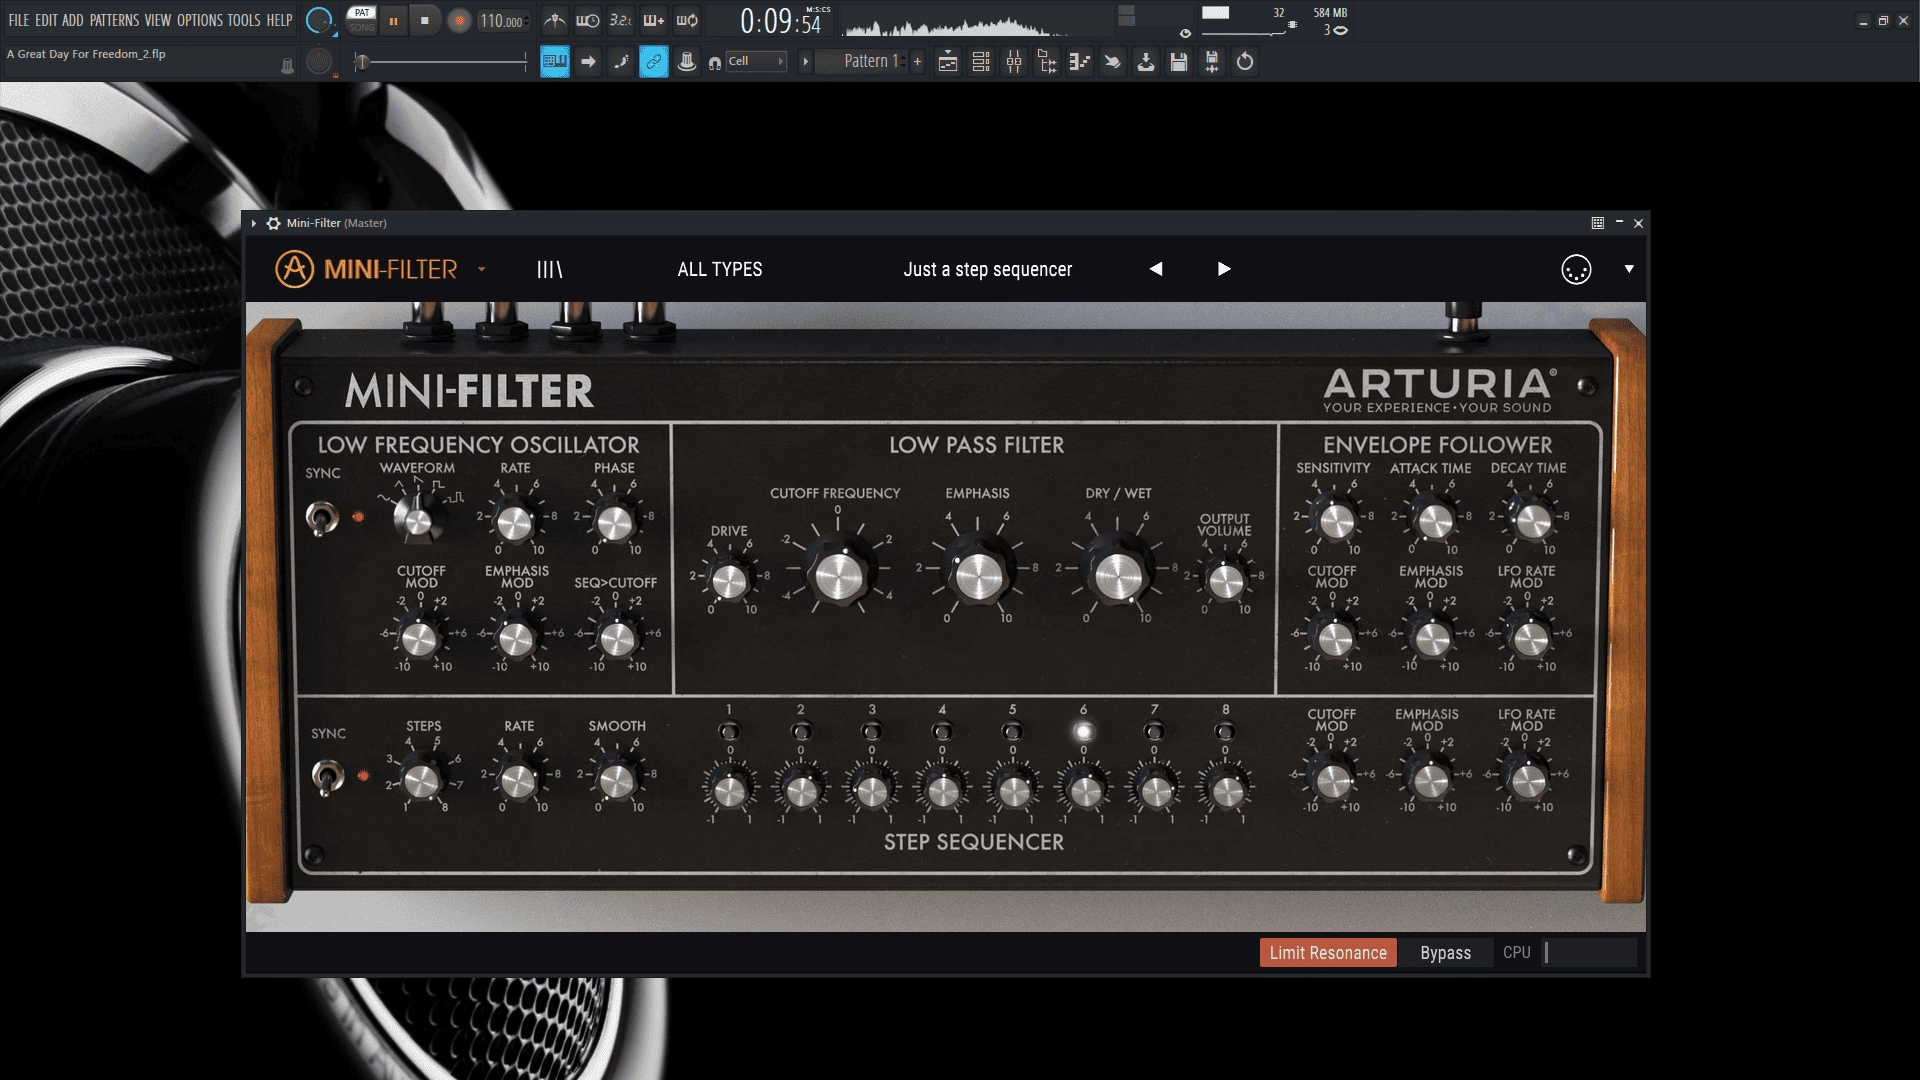Toggle the recording countdown icon
Screen dimensions: 1920x1080
621,20
